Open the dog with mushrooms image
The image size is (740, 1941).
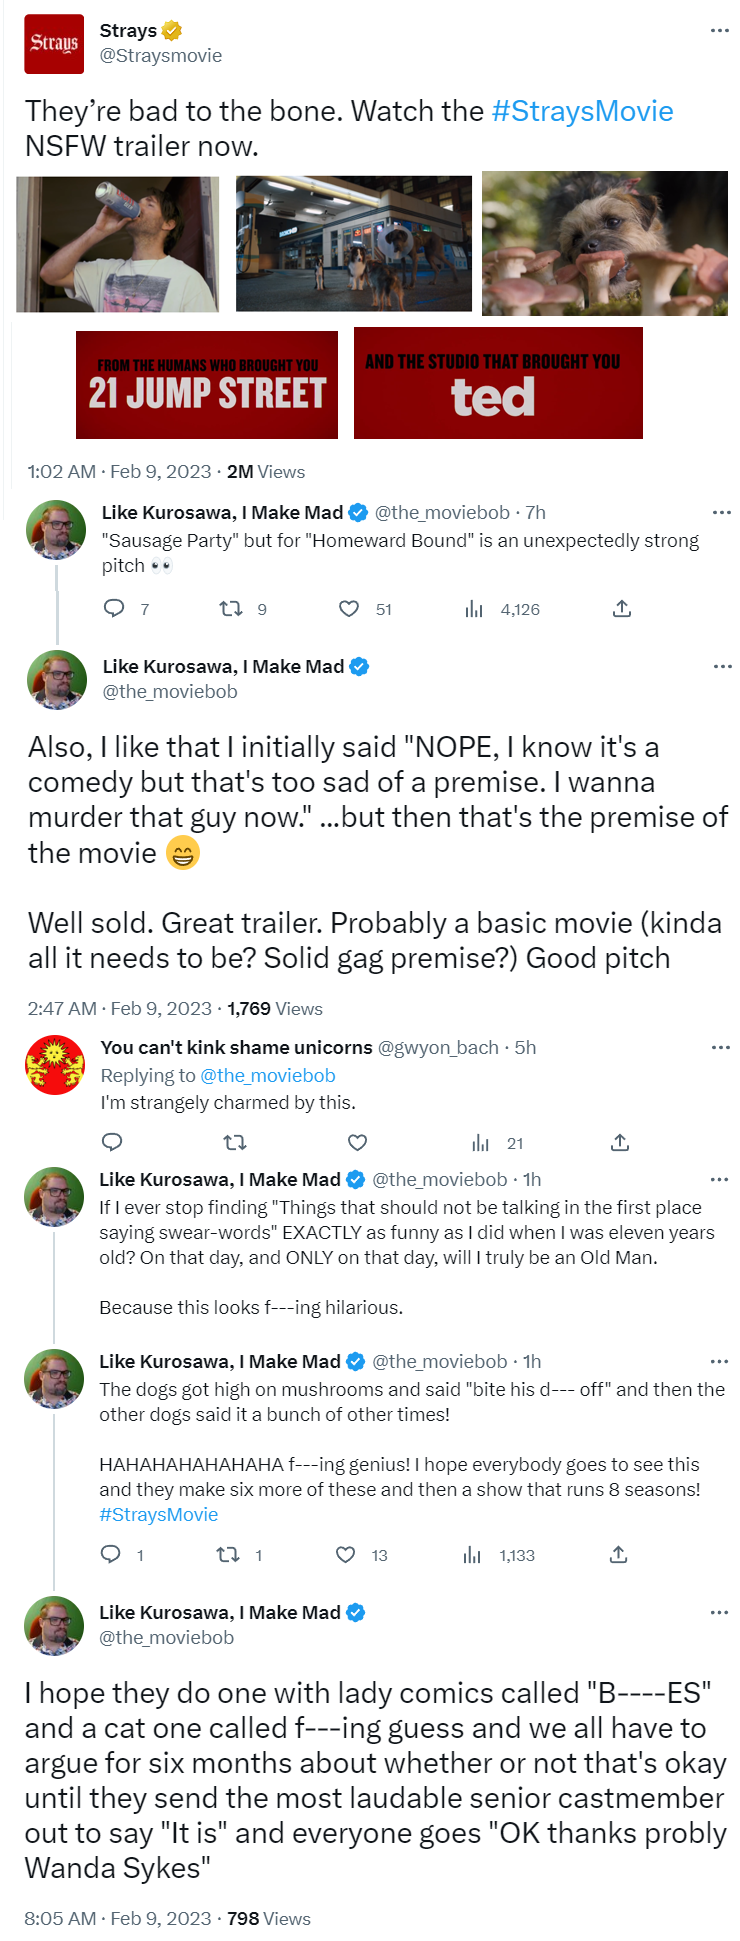[604, 243]
